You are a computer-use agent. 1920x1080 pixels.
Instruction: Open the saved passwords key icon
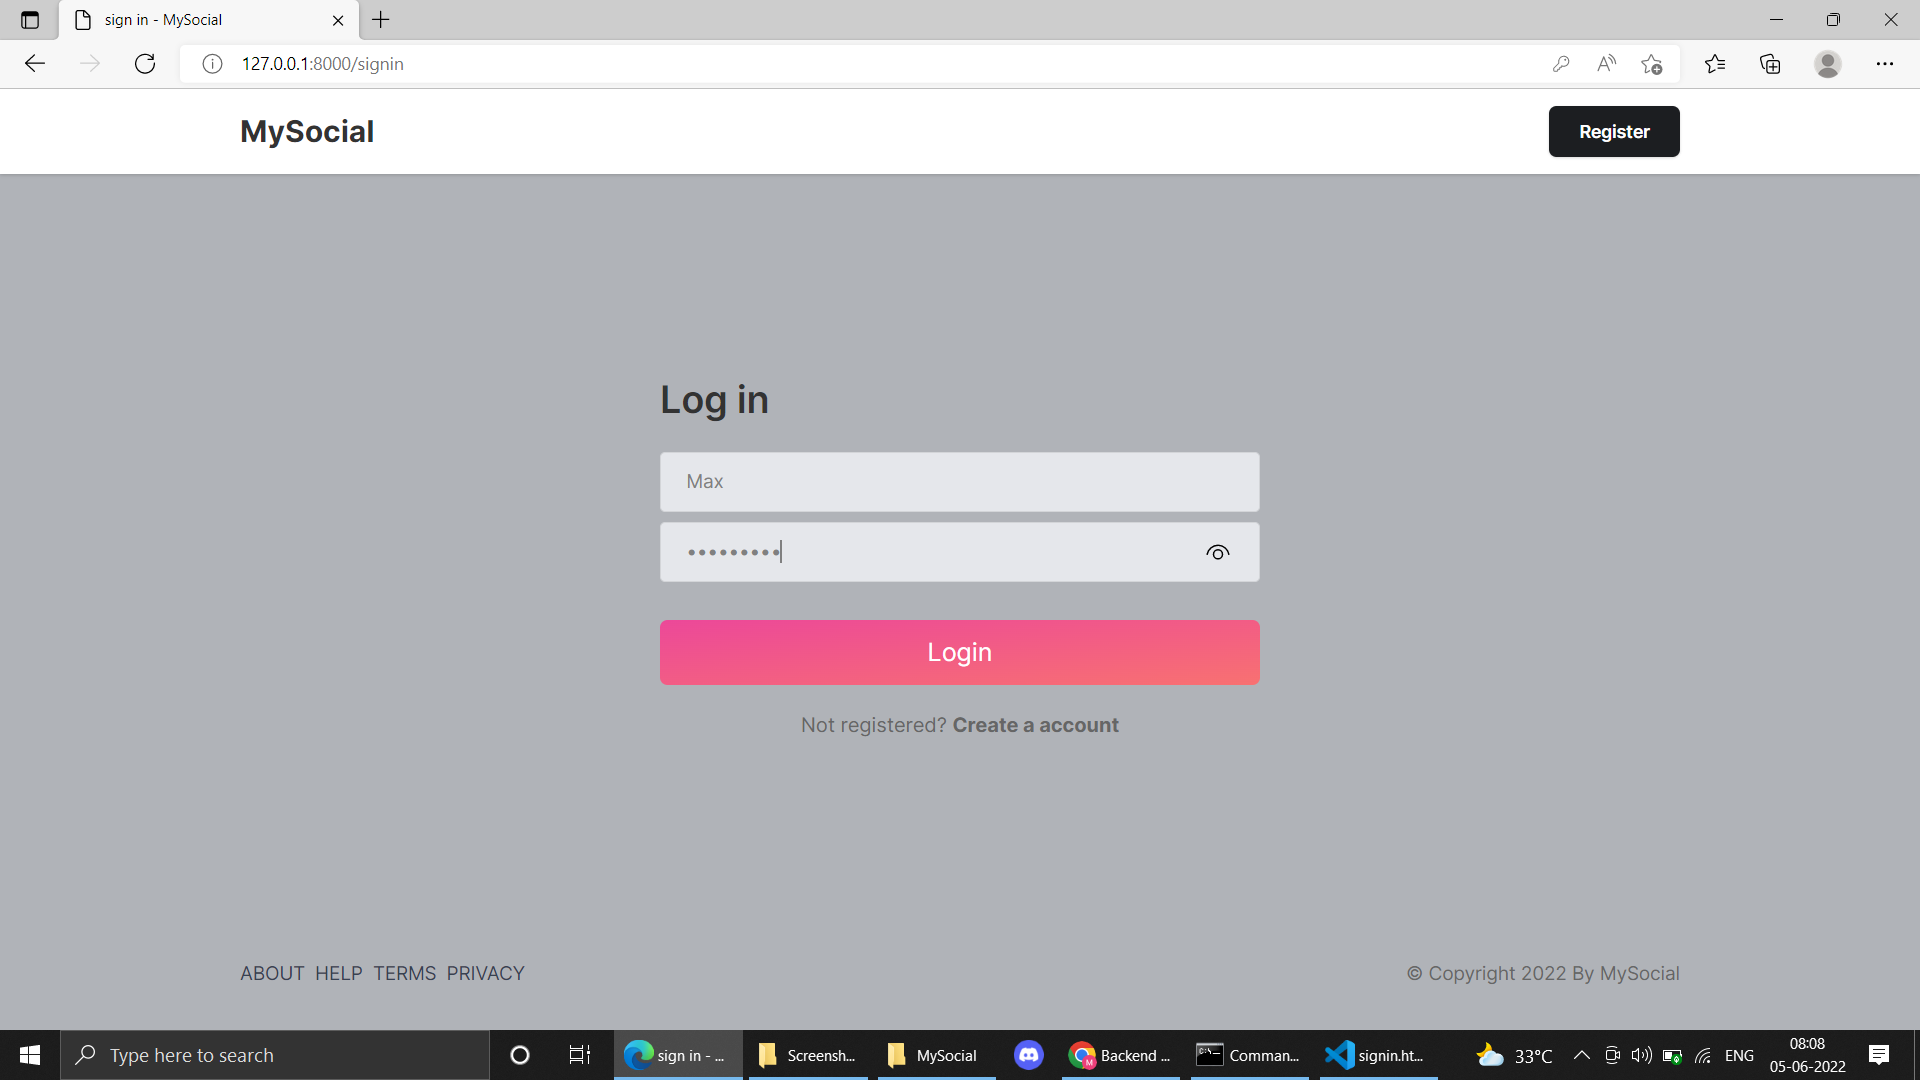pos(1561,64)
